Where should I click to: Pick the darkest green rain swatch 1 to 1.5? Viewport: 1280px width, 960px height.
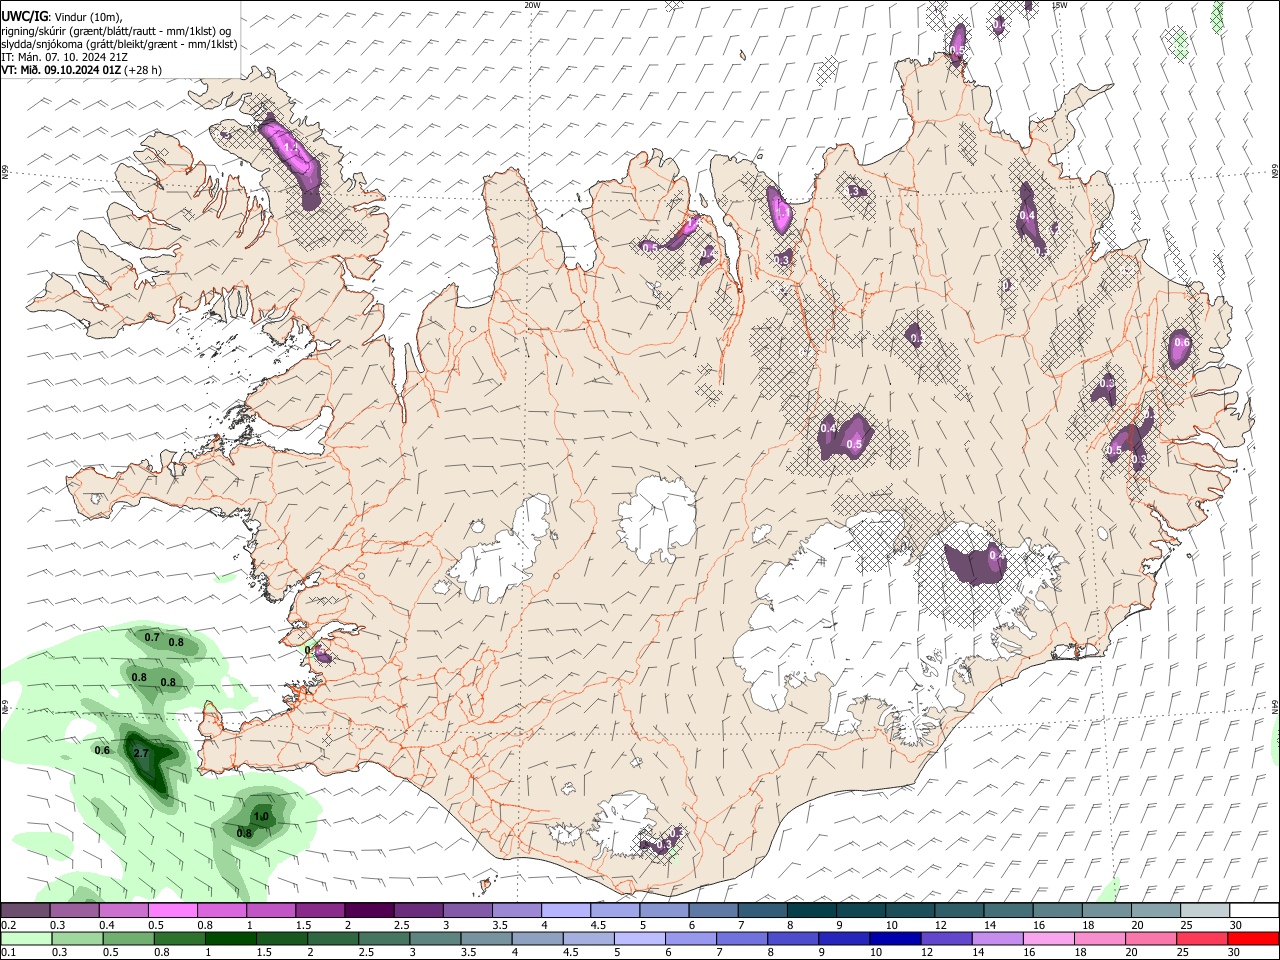pos(231,938)
